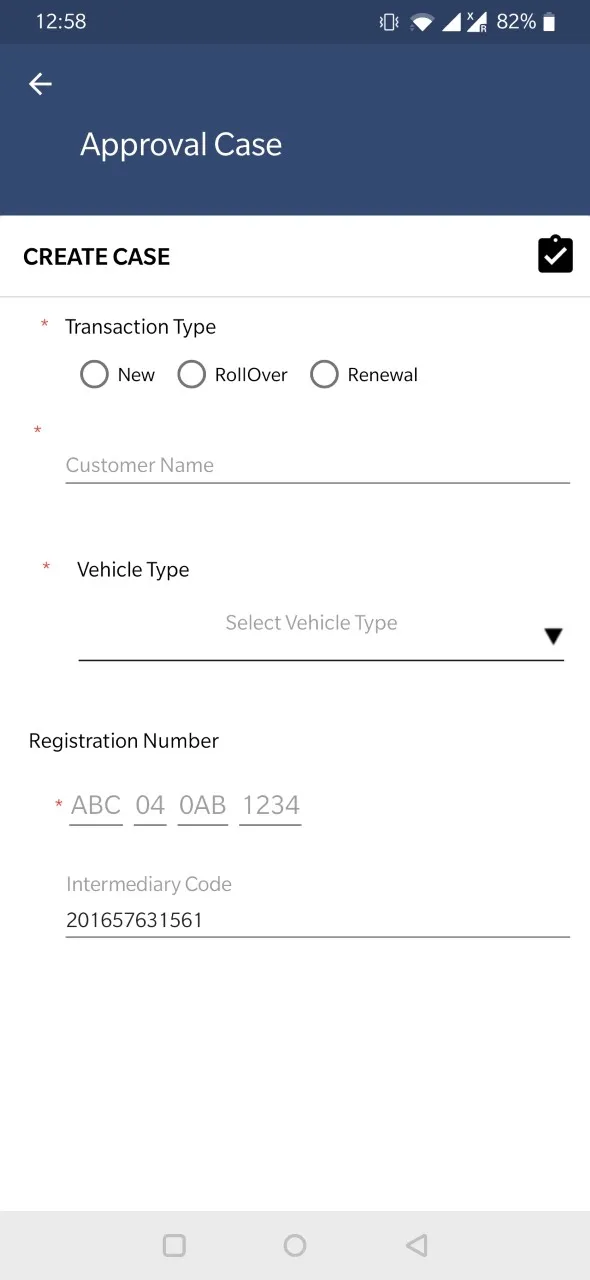Tap the 04 registration field
This screenshot has width=590, height=1280.
click(150, 805)
